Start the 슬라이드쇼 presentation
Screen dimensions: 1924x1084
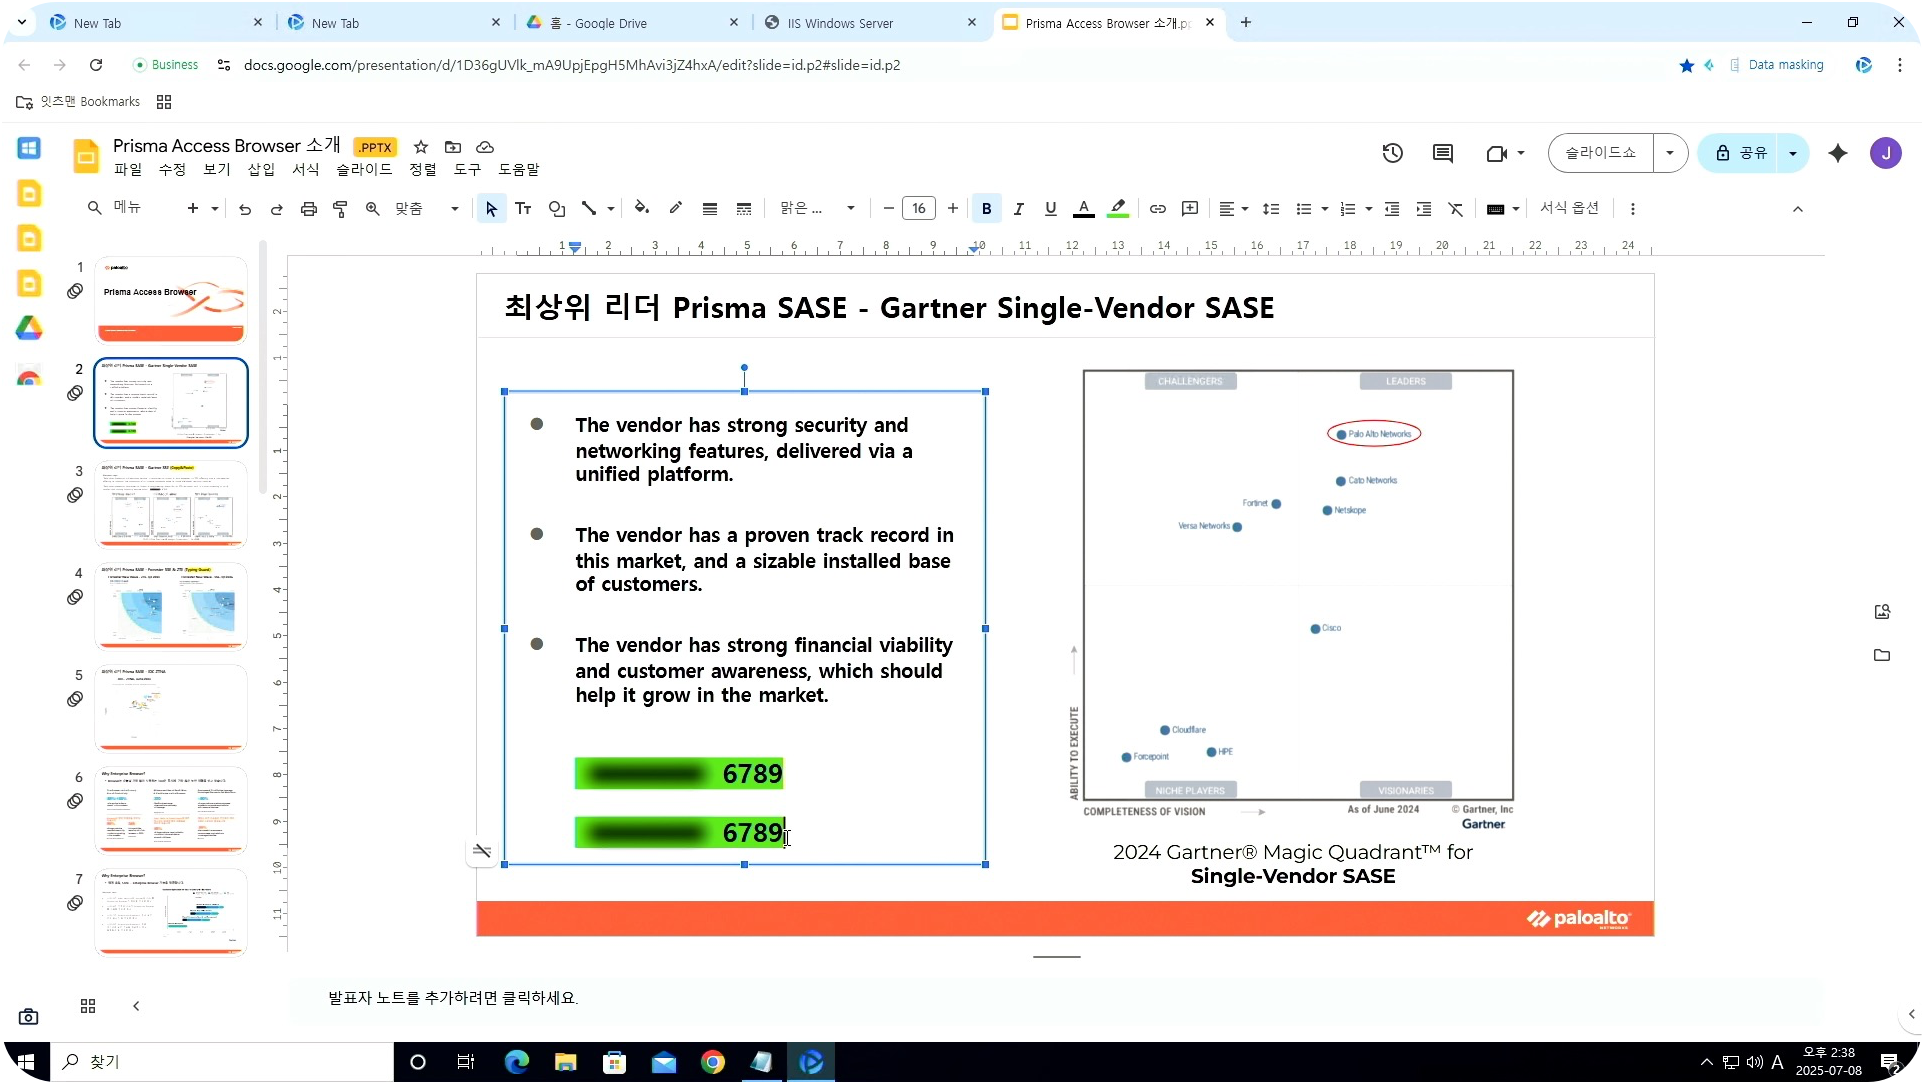pos(1601,153)
